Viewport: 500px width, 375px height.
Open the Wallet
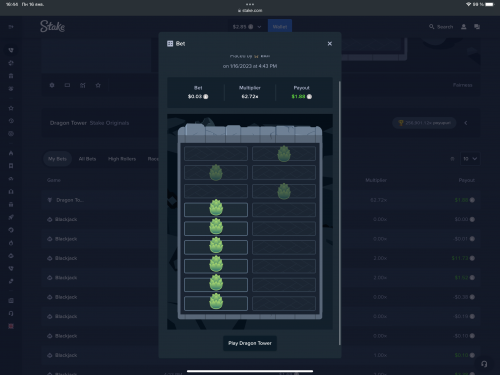280,27
